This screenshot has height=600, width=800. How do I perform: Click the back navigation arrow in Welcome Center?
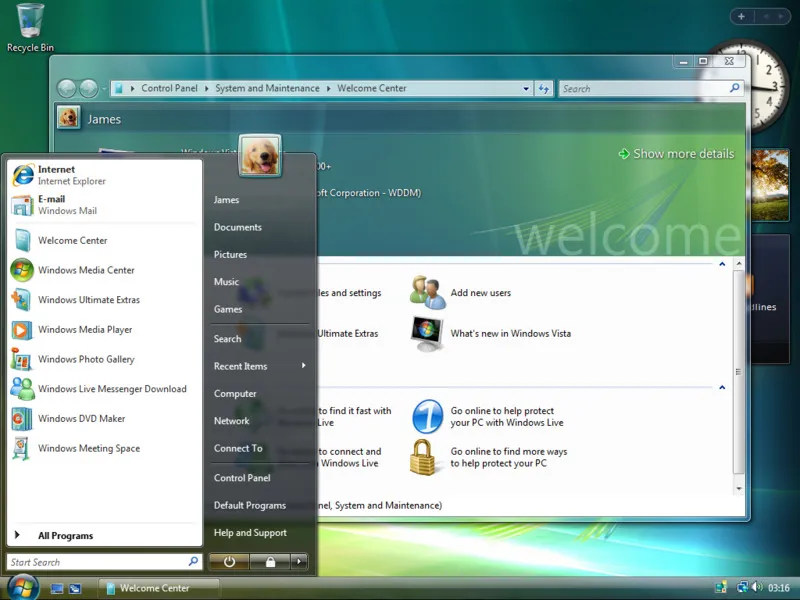pyautogui.click(x=68, y=88)
